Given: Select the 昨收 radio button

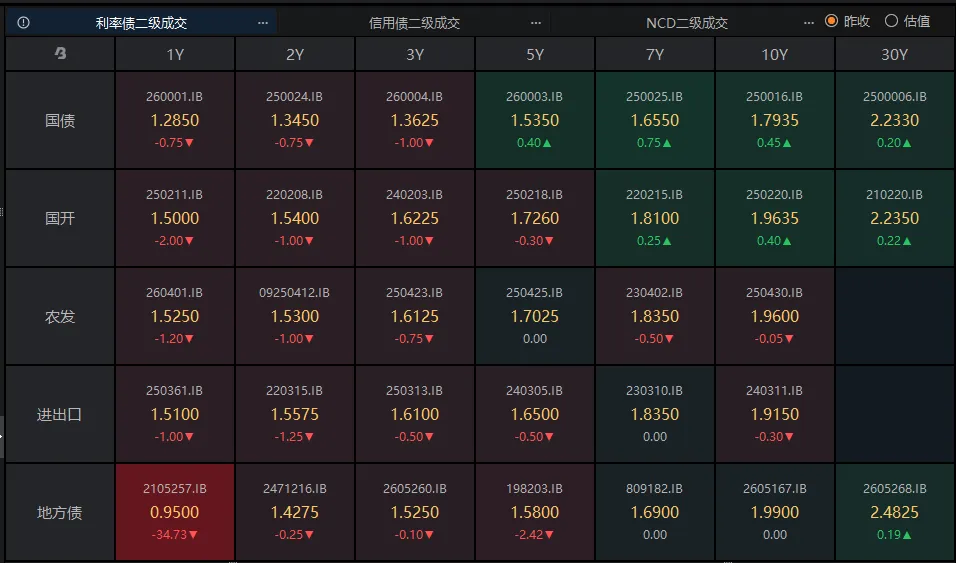Looking at the screenshot, I should point(832,21).
